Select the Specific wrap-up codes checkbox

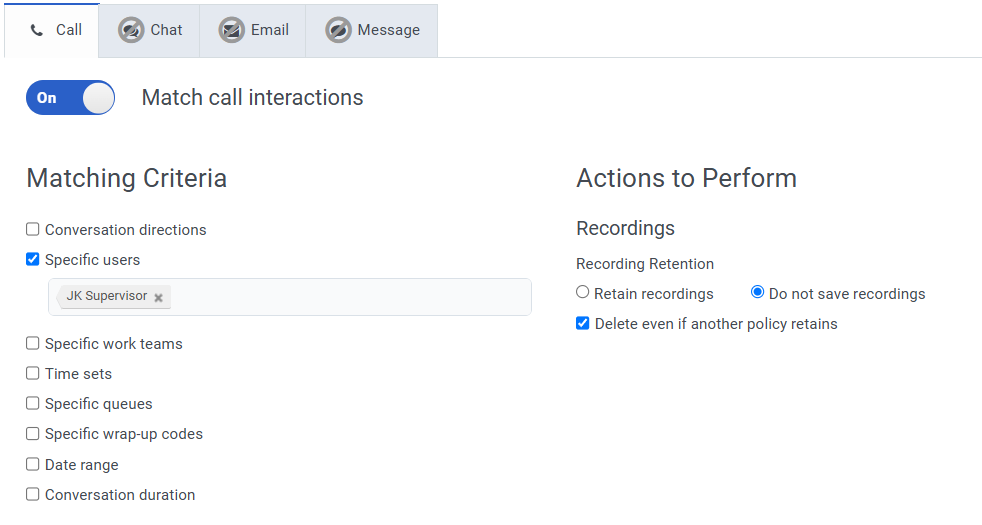coord(33,434)
